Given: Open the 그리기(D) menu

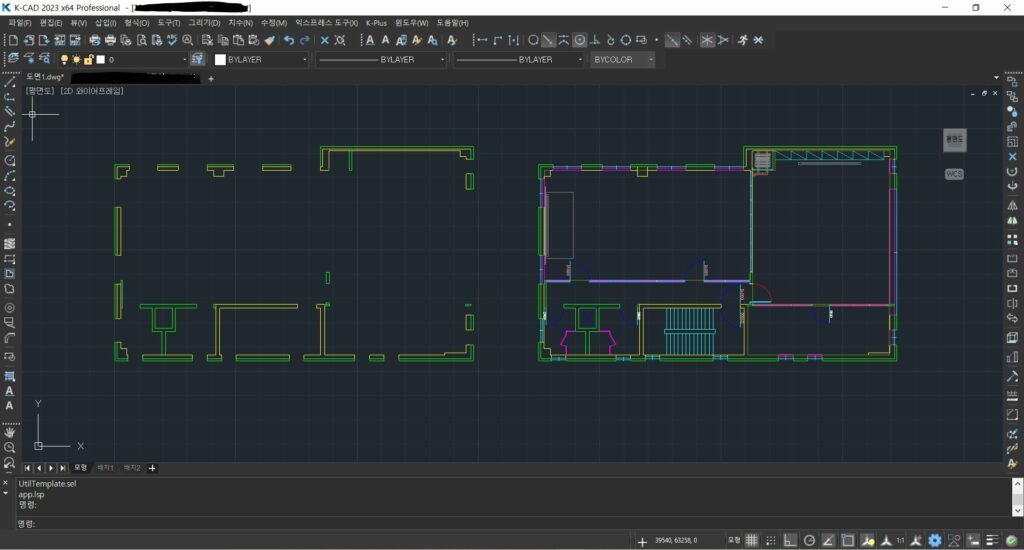Looking at the screenshot, I should click(x=204, y=22).
